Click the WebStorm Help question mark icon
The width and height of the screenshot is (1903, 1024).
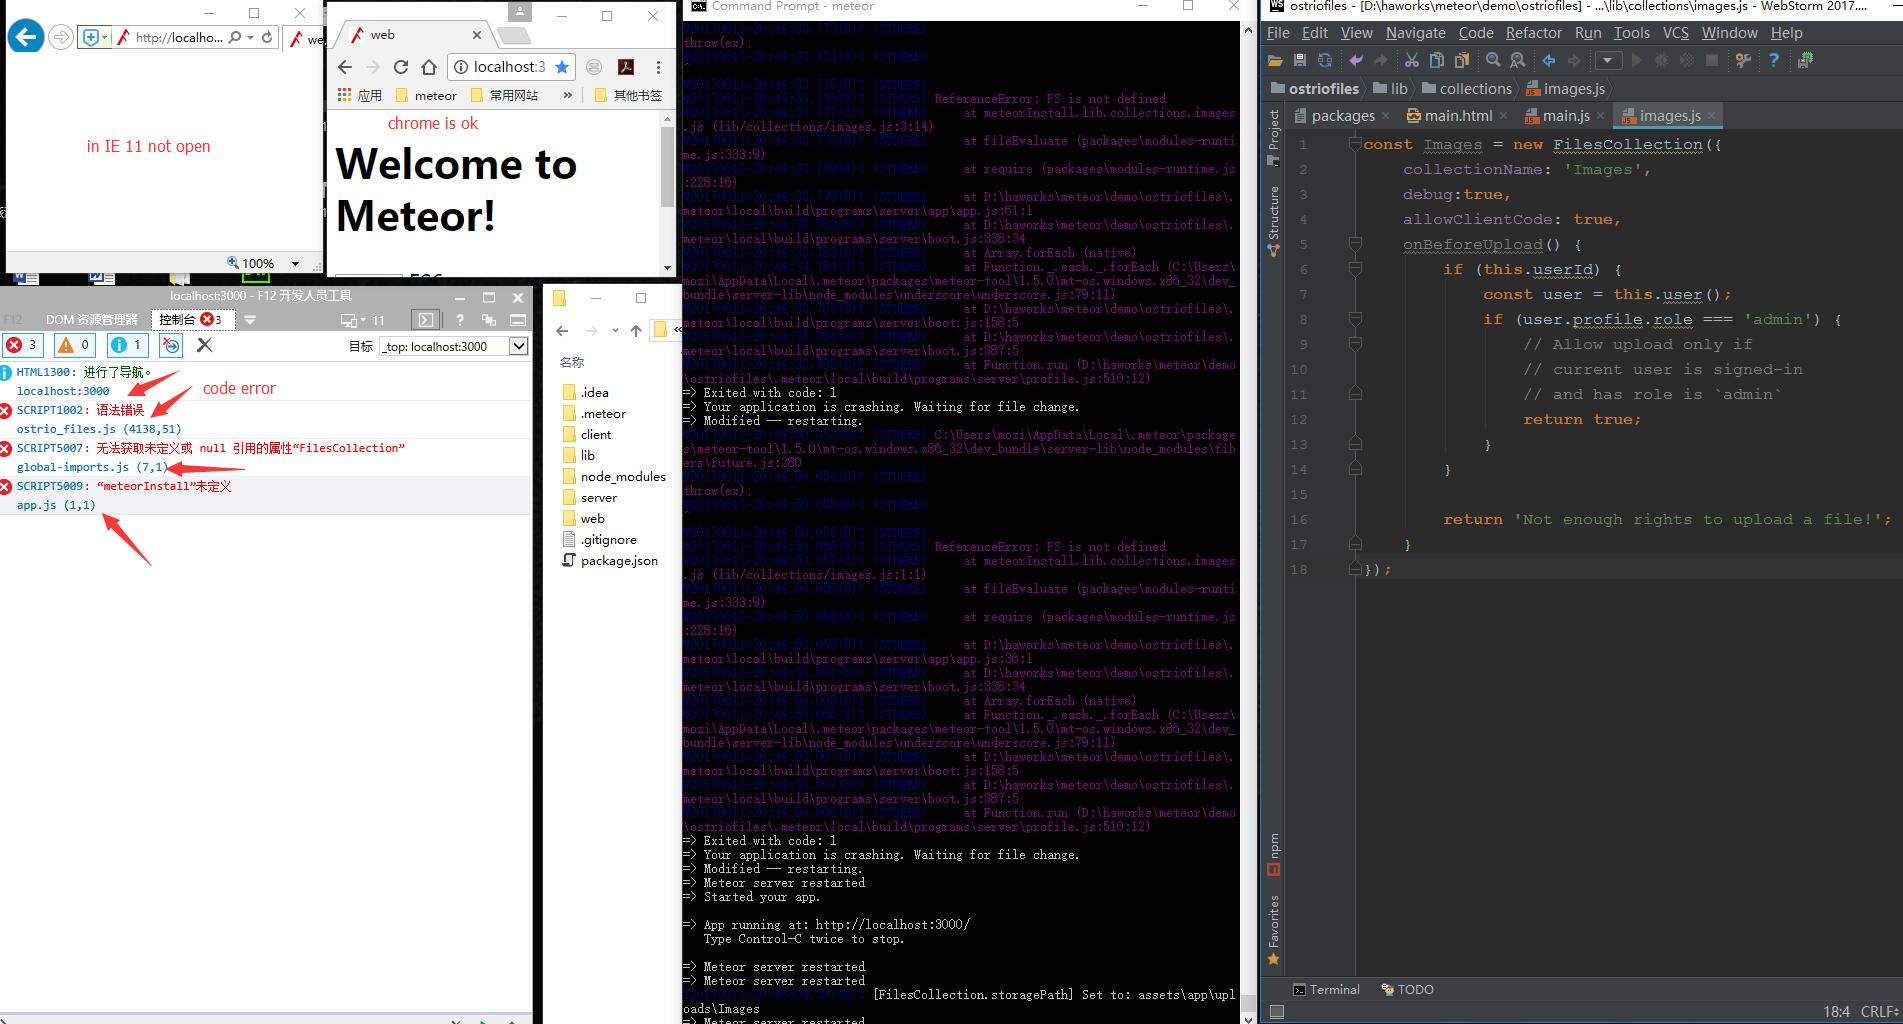(1774, 61)
